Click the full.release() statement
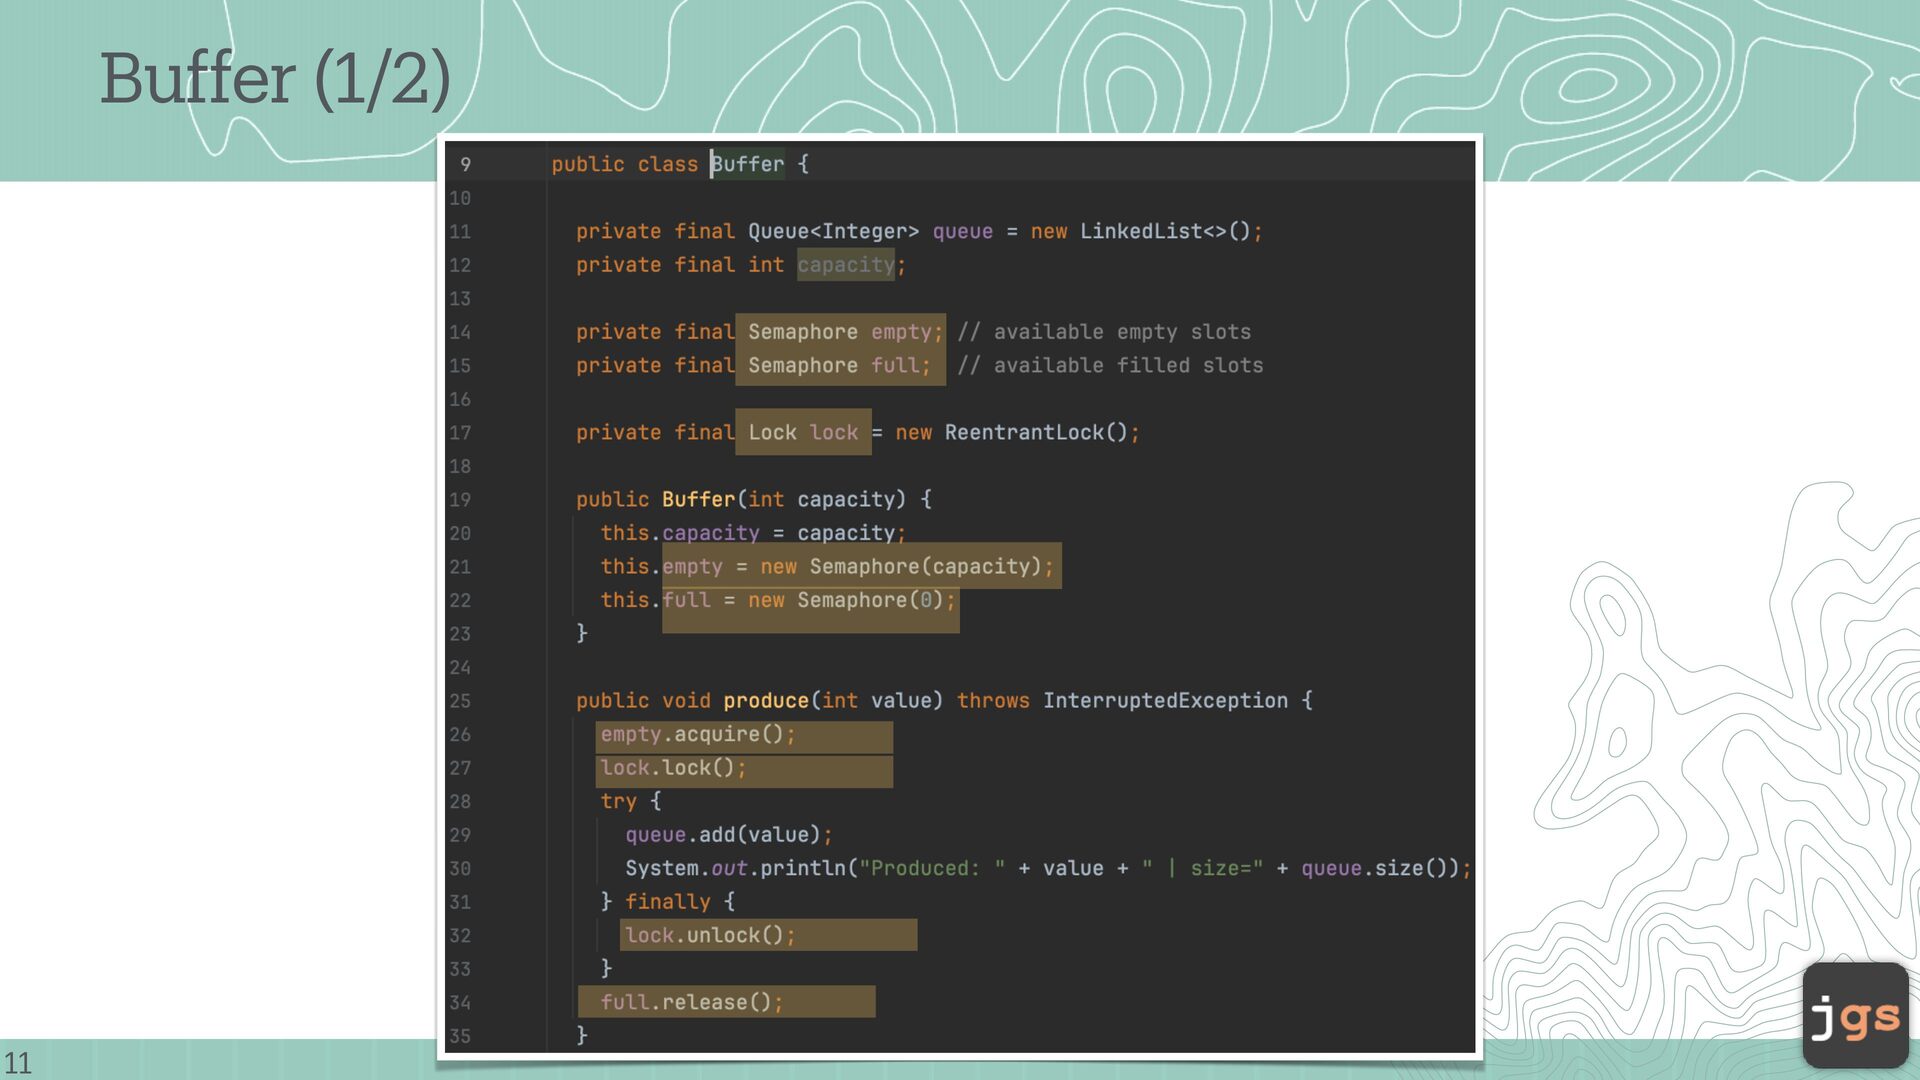The width and height of the screenshot is (1920, 1080). pyautogui.click(x=691, y=1003)
